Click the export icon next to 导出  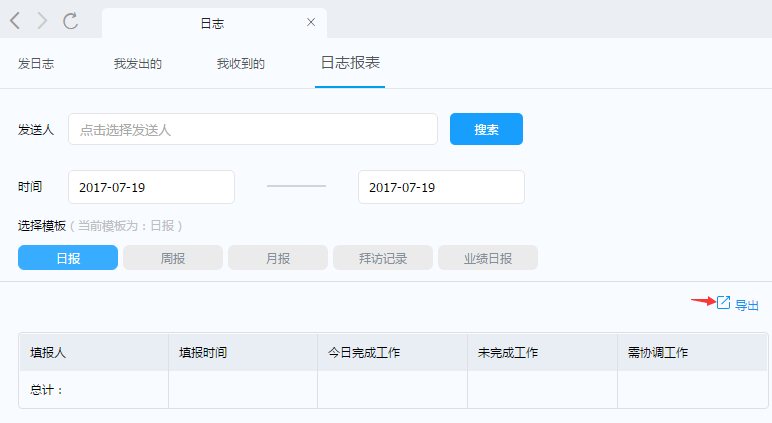[723, 302]
